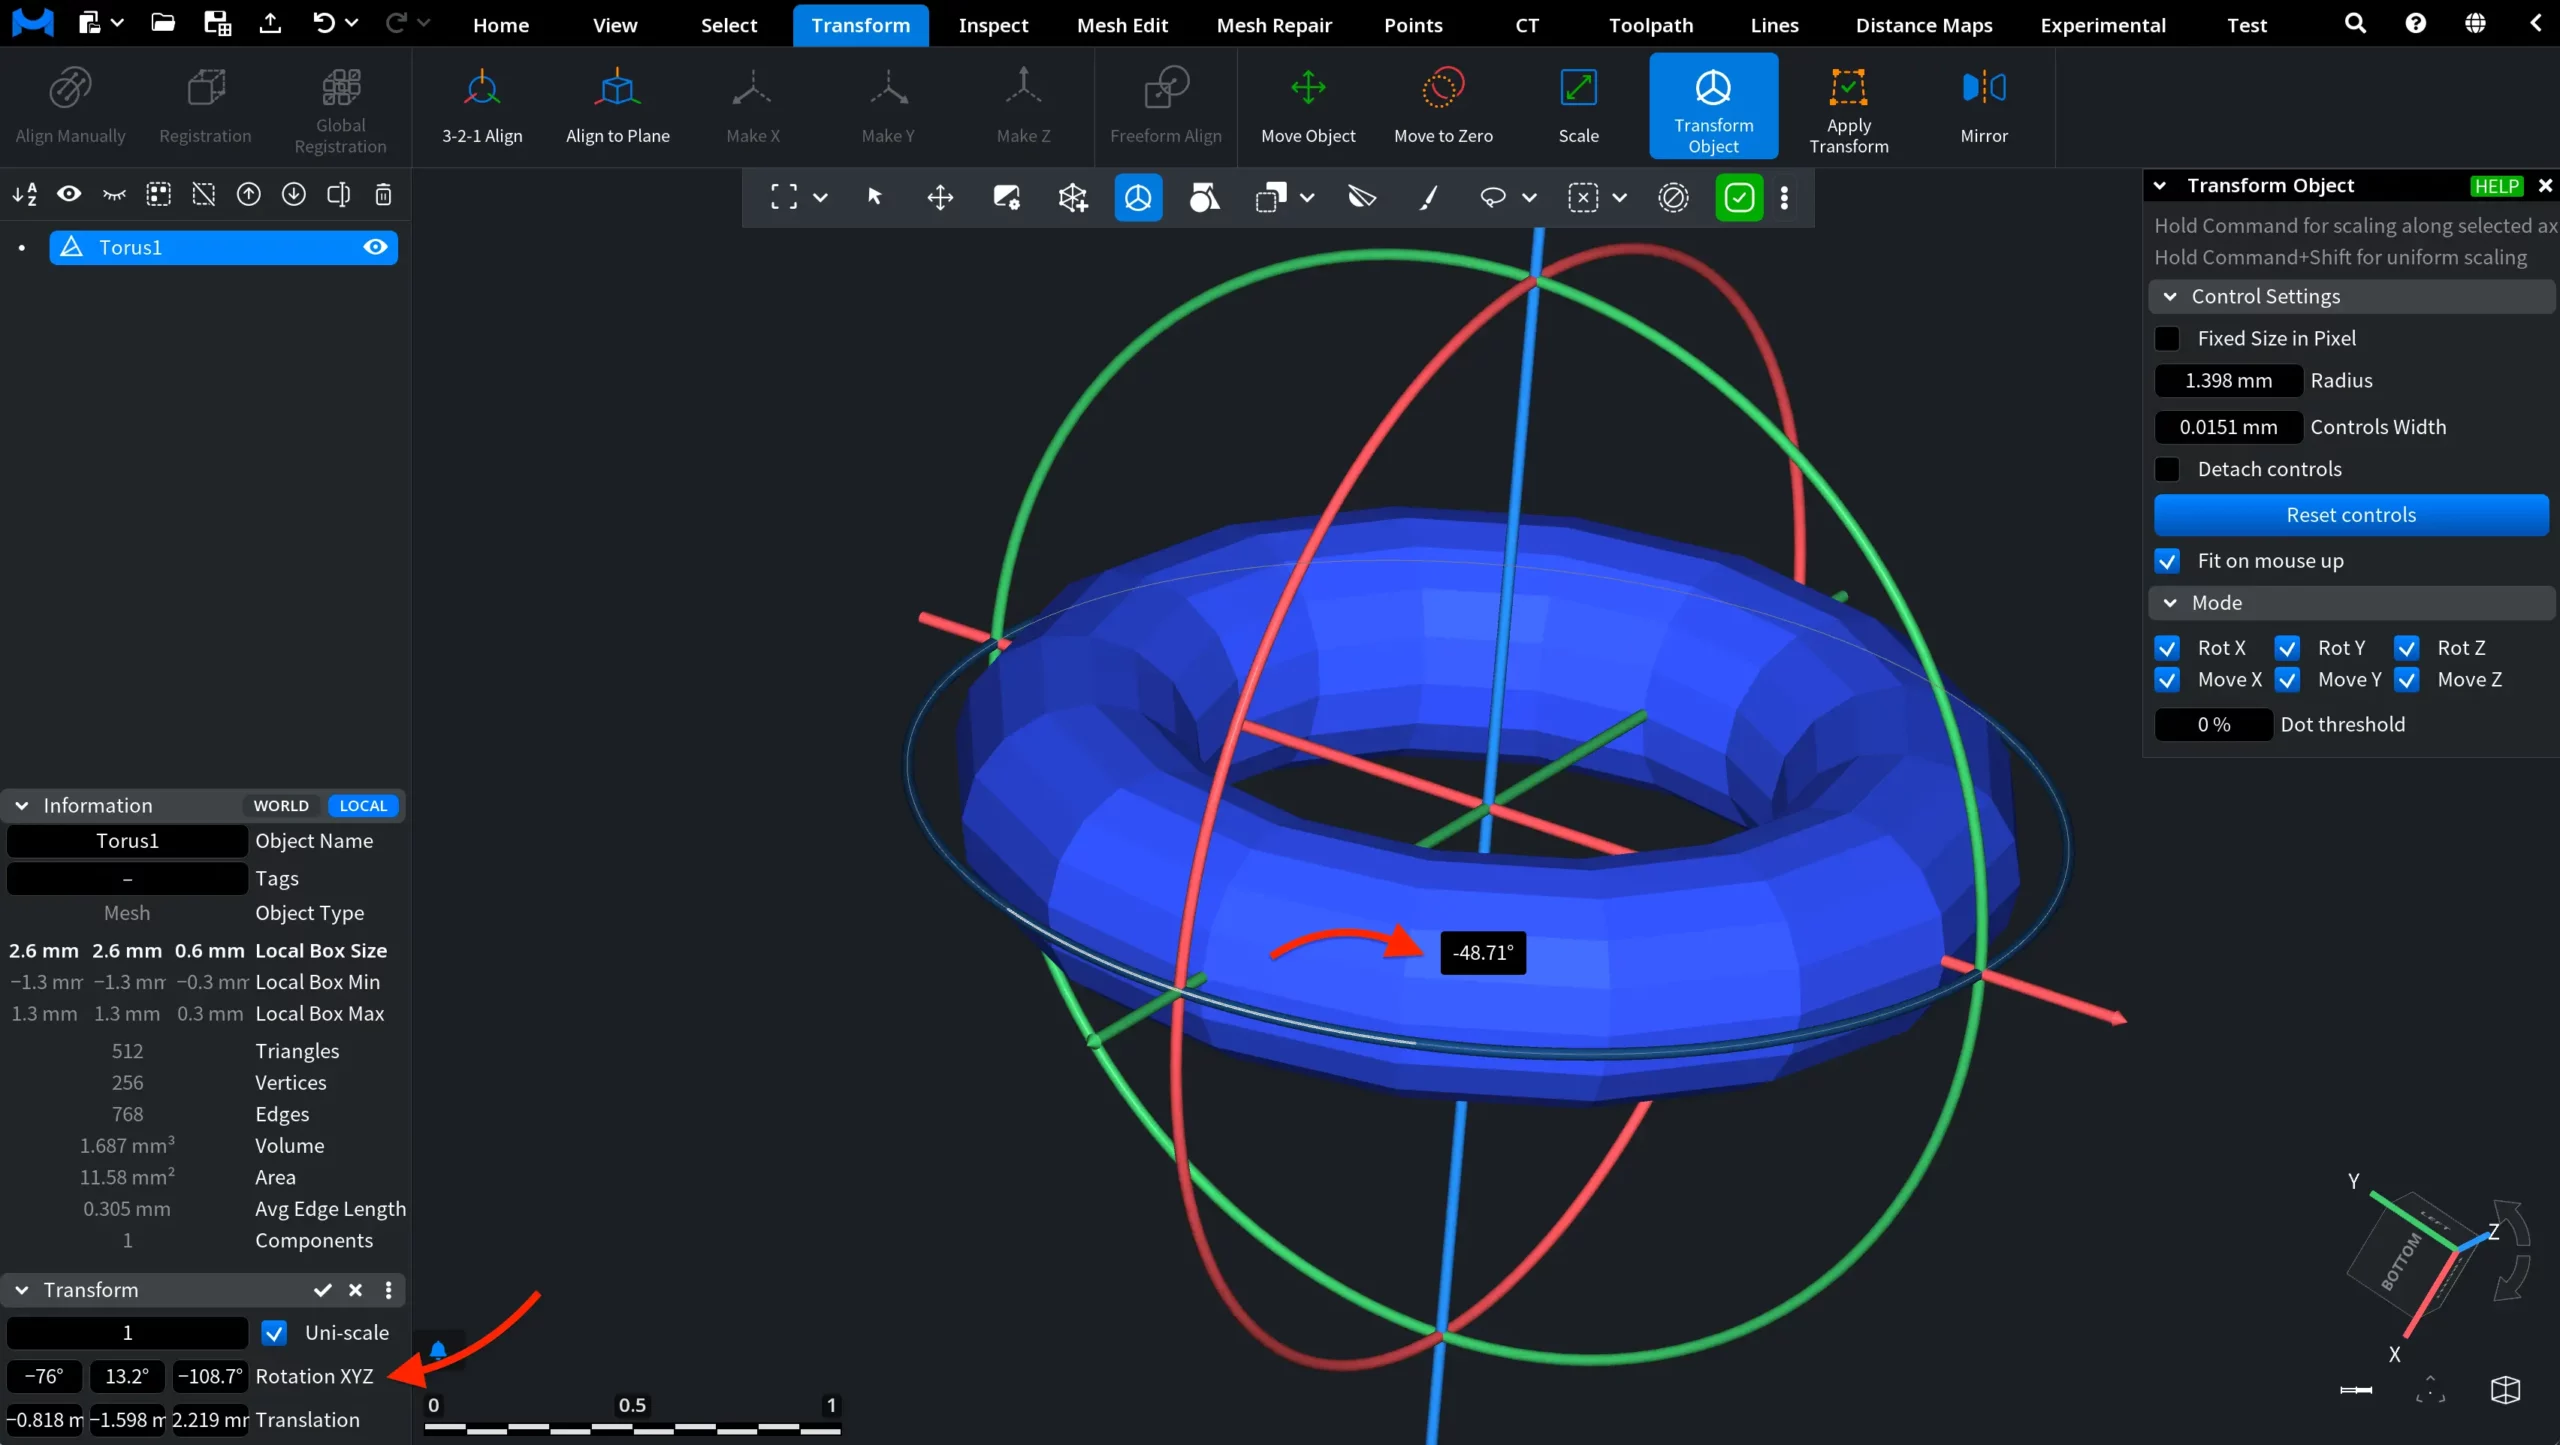The image size is (2560, 1445).
Task: Collapse the Transform Object panel header
Action: coord(2160,185)
